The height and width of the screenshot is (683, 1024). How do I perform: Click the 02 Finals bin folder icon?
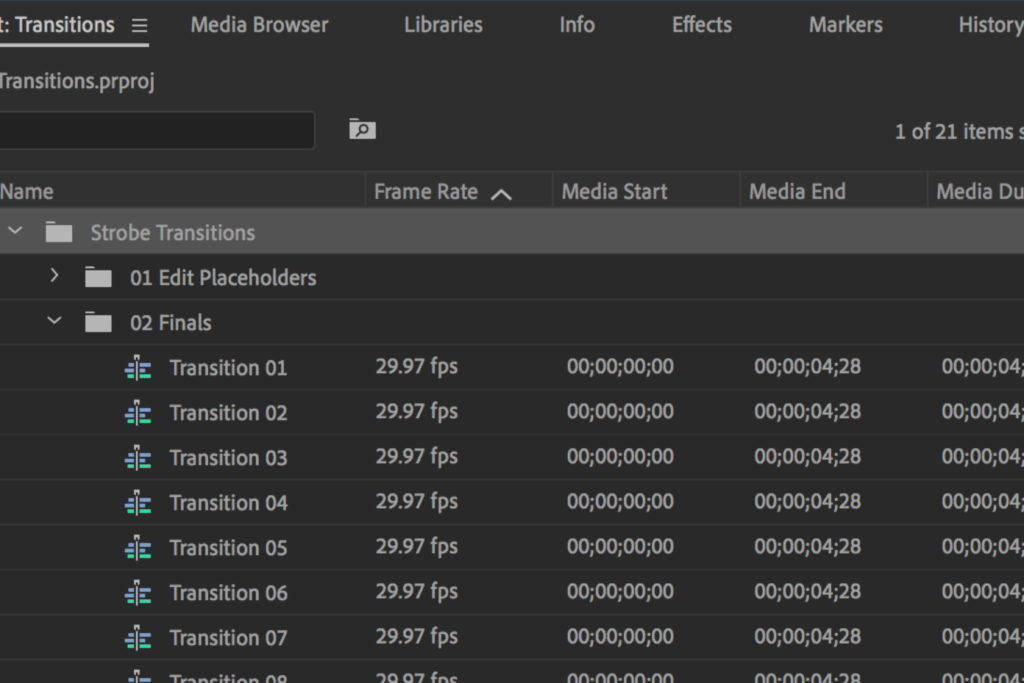point(98,323)
